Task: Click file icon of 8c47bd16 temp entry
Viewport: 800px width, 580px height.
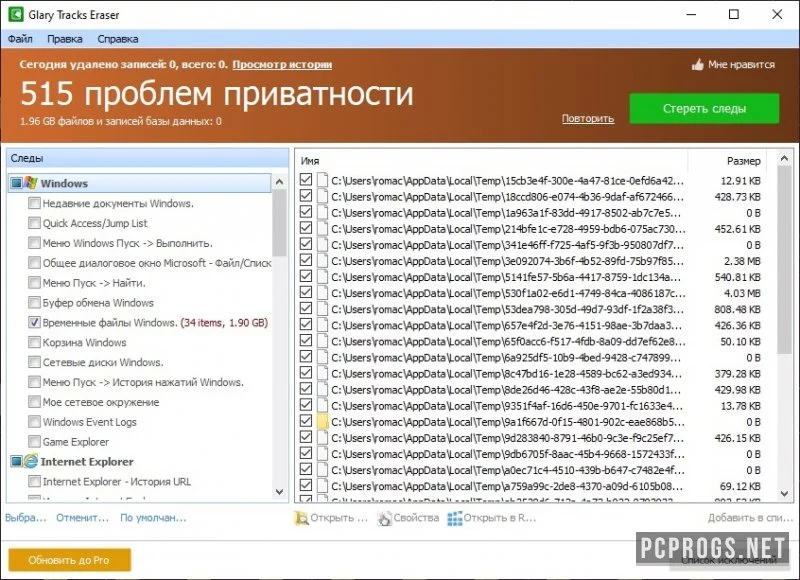Action: (322, 373)
